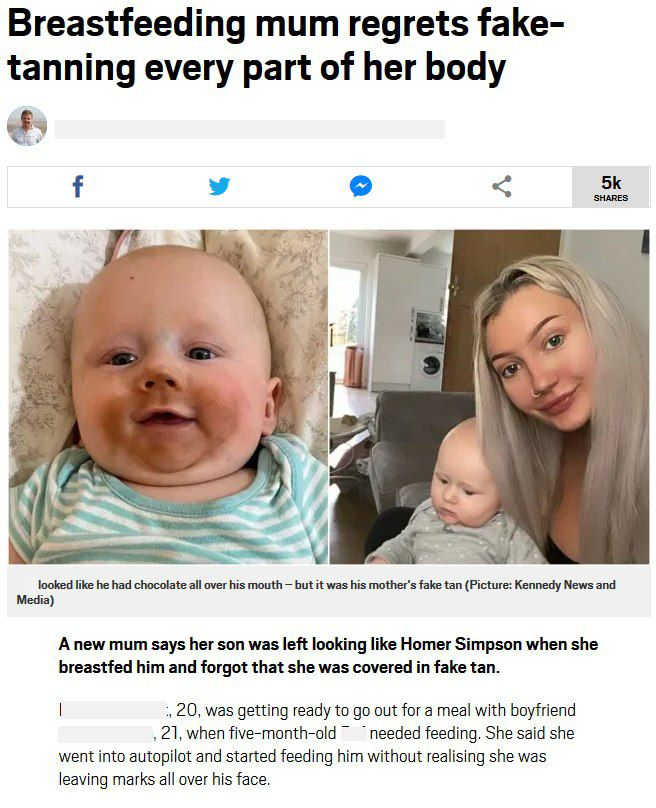Click the redacted author byline bar
This screenshot has height=808, width=656.
(x=250, y=129)
